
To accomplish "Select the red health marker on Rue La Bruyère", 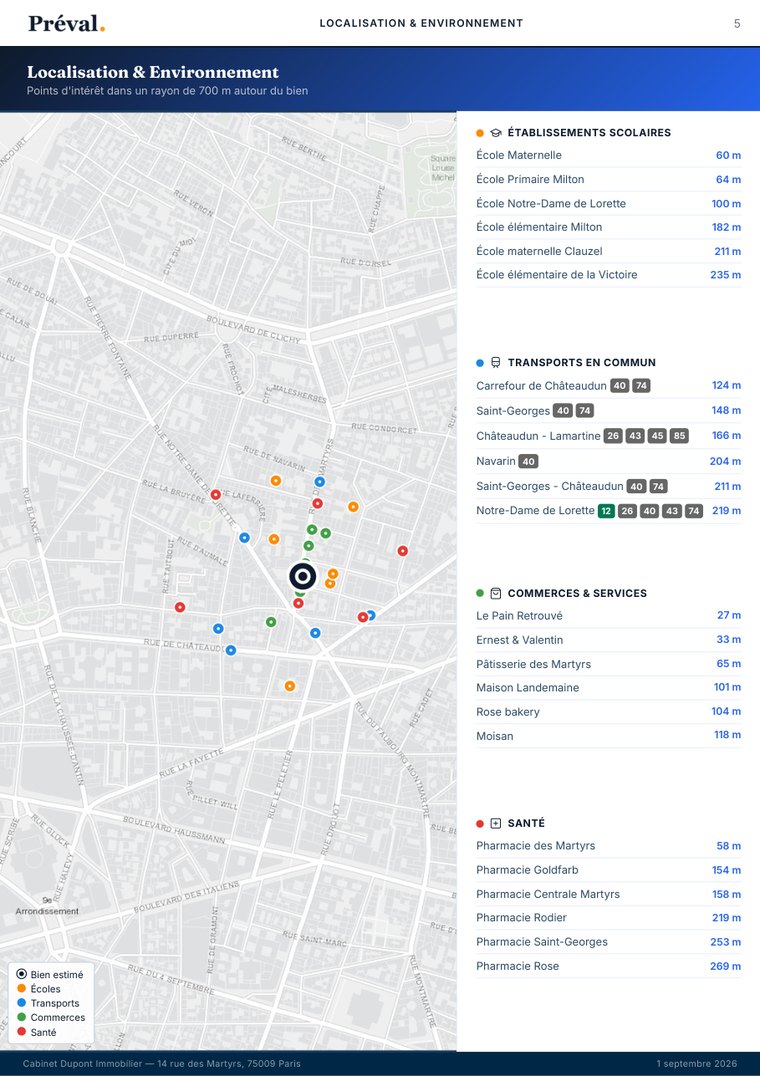I will [215, 494].
